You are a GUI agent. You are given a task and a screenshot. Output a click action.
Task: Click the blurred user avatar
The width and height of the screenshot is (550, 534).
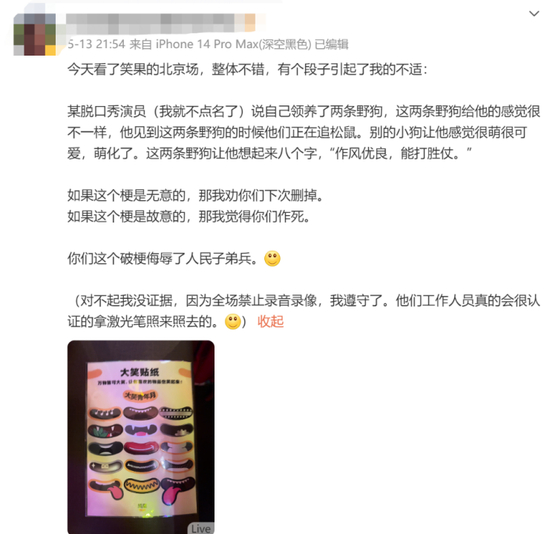tap(34, 34)
